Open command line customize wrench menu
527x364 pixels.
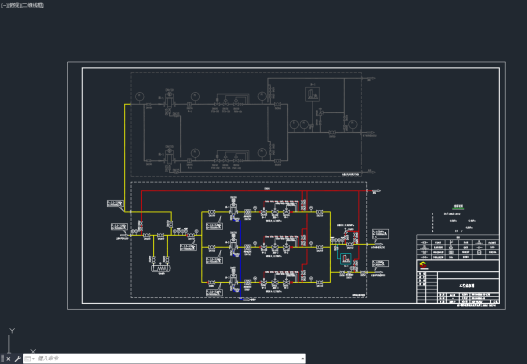pos(17,359)
